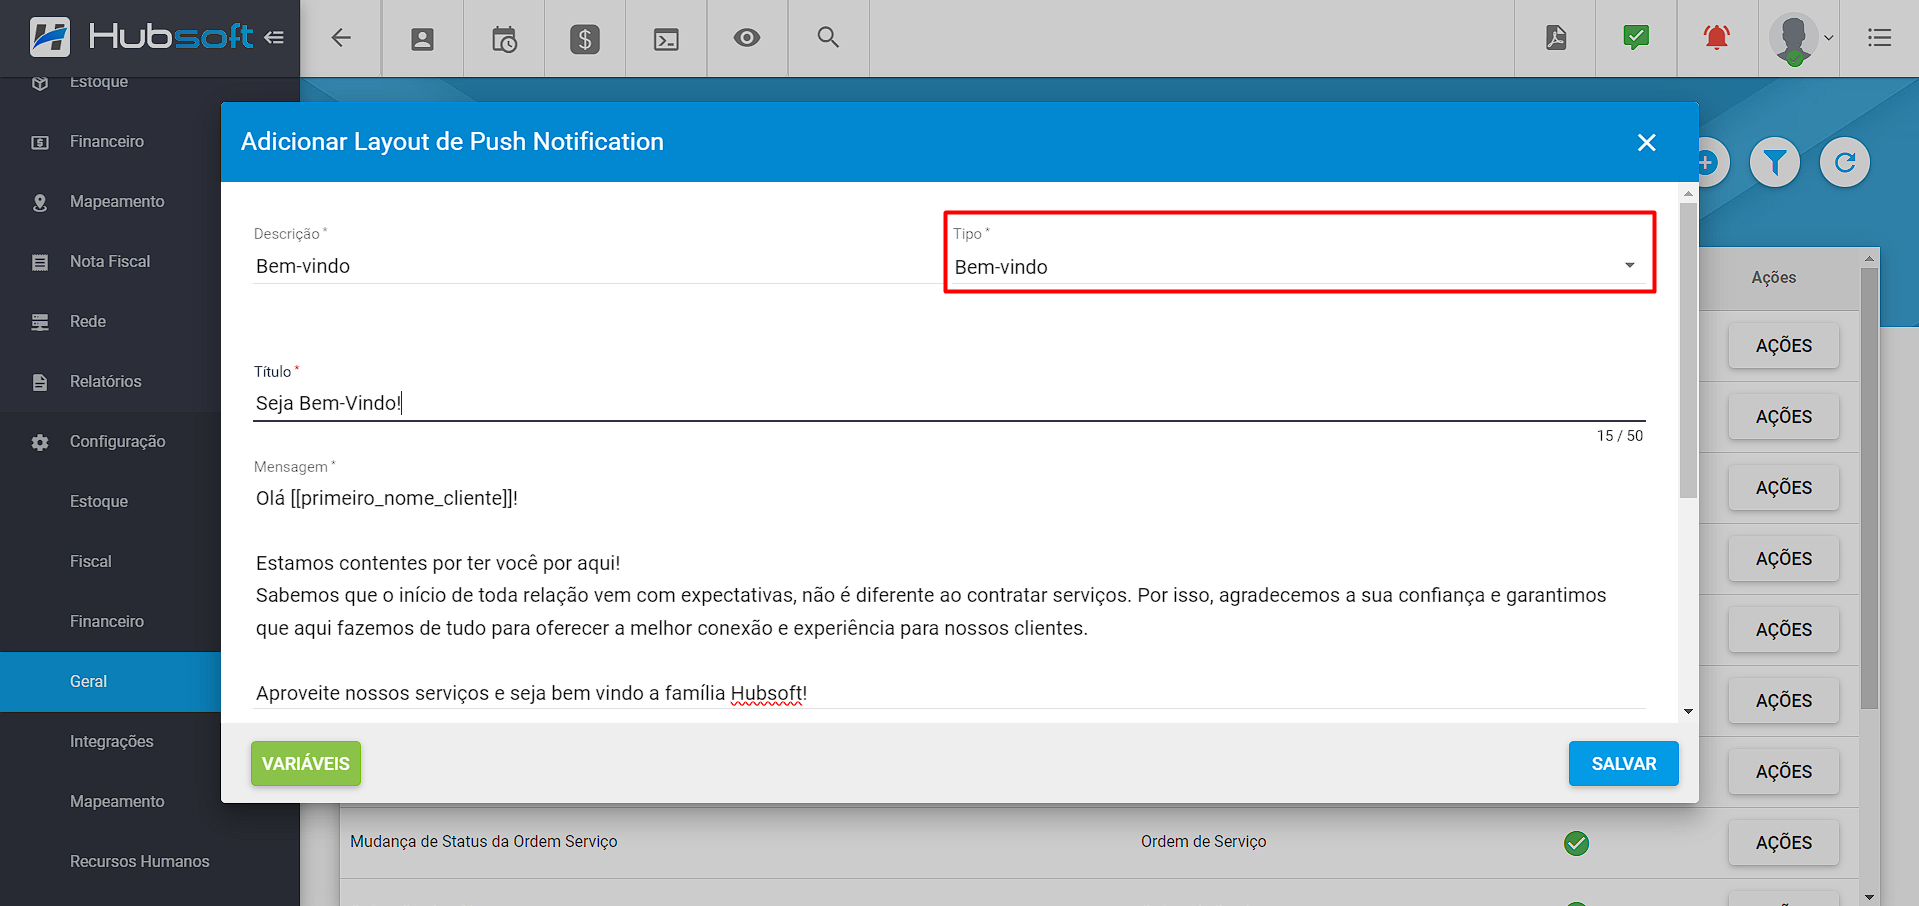Collapse sidebar with the arrow next to Hubsoft
This screenshot has width=1919, height=906.
click(274, 38)
